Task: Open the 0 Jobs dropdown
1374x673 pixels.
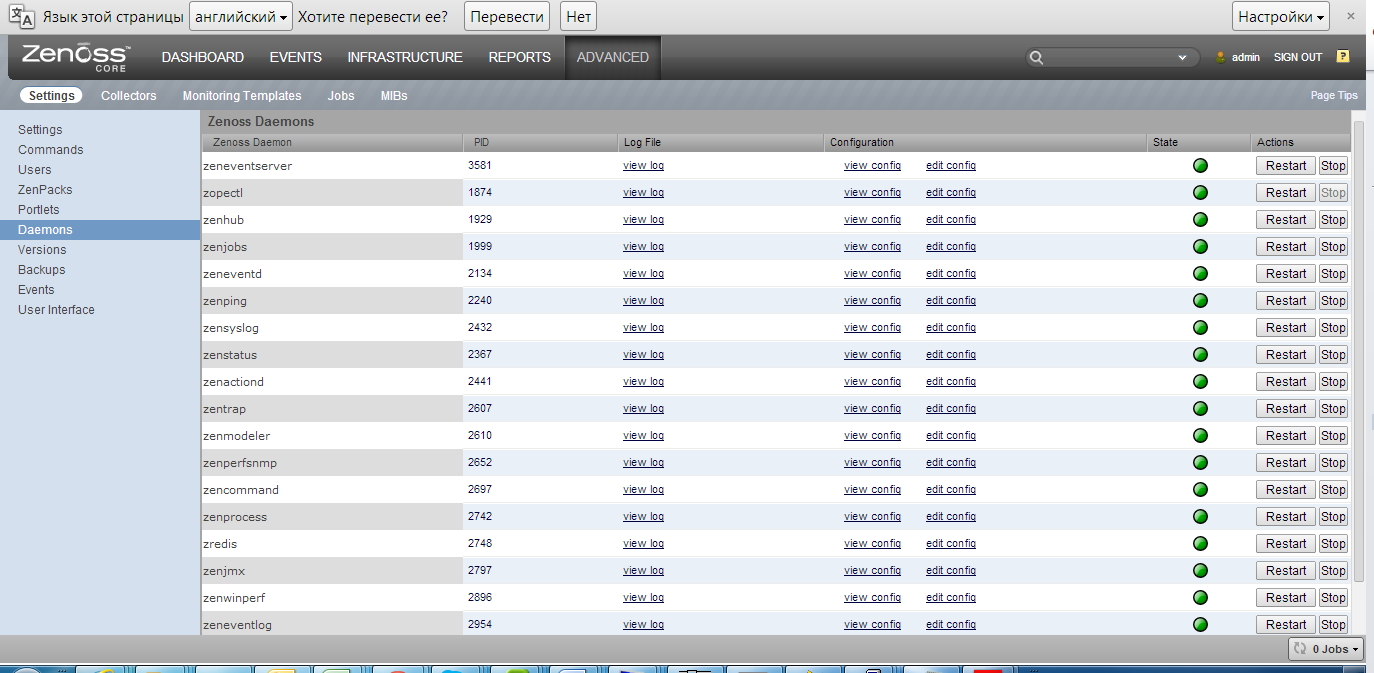Action: pyautogui.click(x=1326, y=649)
